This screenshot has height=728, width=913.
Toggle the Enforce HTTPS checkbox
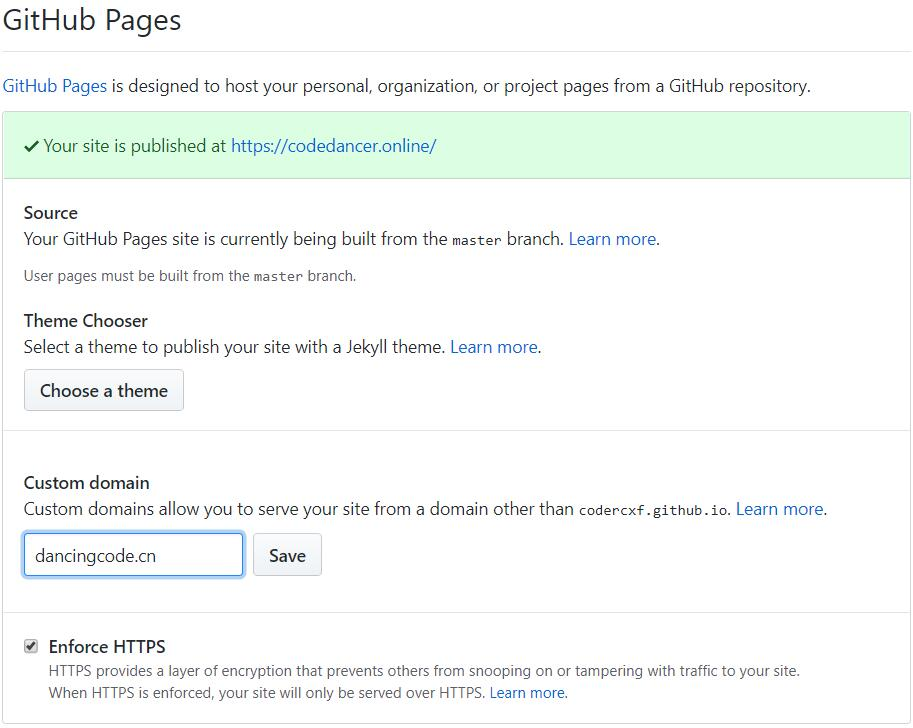[x=31, y=646]
